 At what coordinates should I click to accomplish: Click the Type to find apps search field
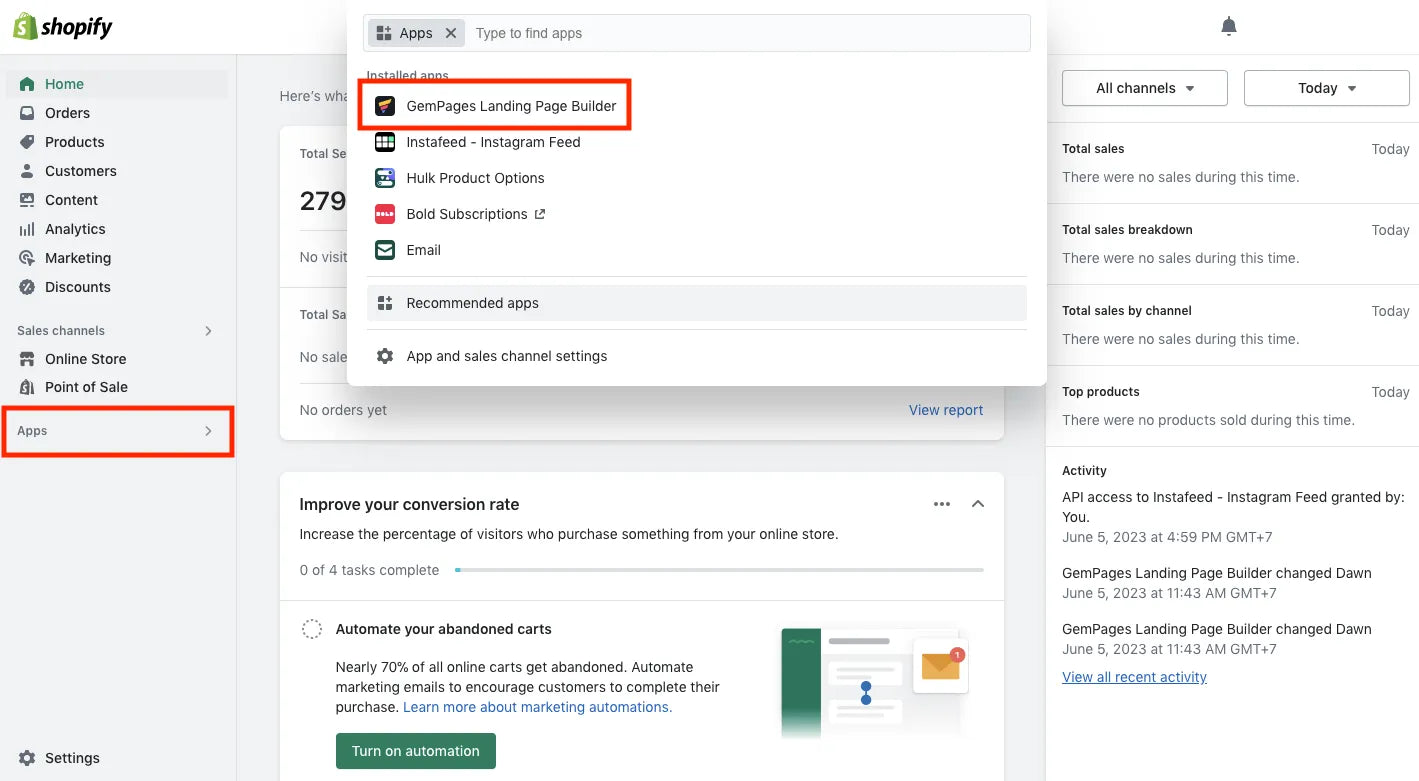click(748, 33)
